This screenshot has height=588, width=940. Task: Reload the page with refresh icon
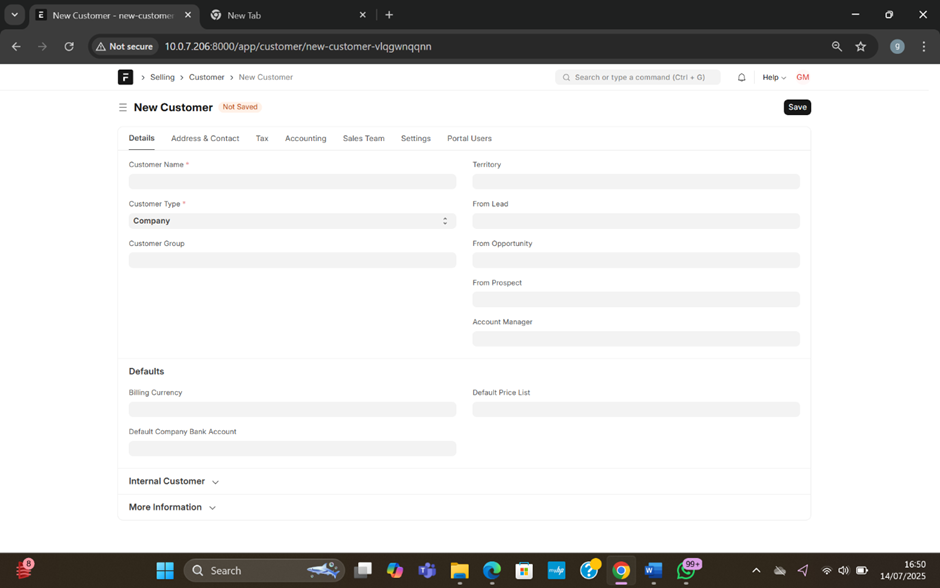coord(69,47)
